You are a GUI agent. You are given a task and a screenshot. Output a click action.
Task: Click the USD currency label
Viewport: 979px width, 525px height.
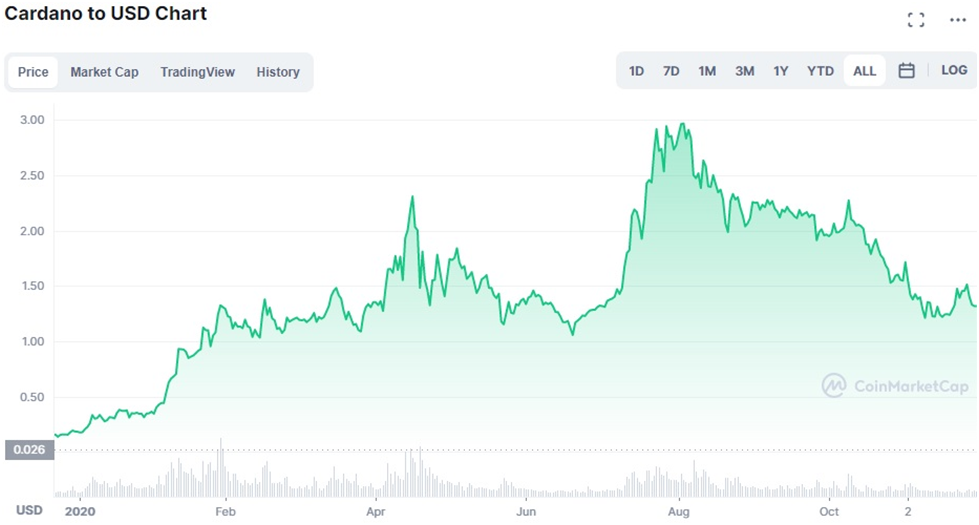(x=29, y=511)
